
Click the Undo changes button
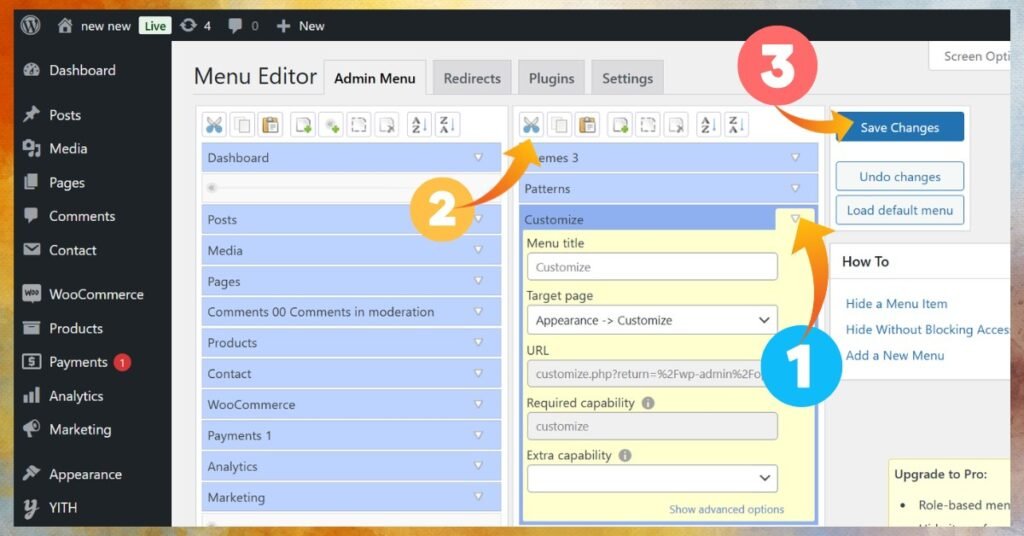(x=899, y=176)
